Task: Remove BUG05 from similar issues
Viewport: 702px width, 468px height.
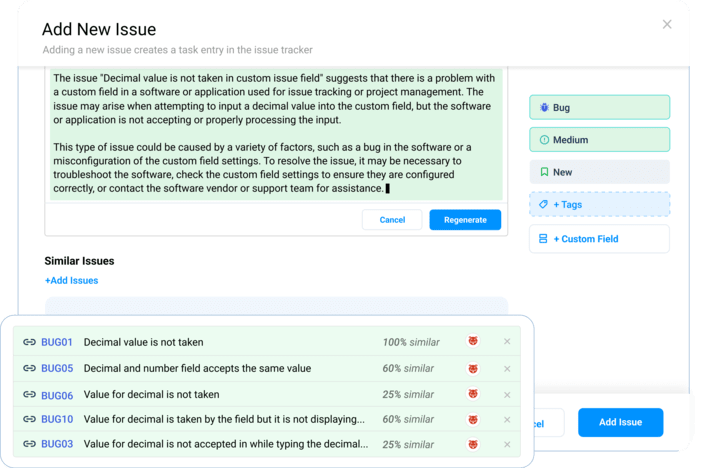Action: [507, 369]
